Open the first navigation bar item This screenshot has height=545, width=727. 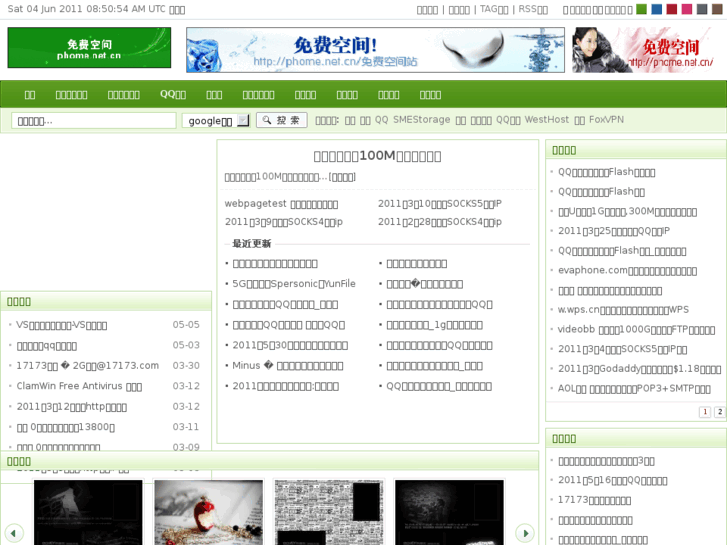(30, 95)
